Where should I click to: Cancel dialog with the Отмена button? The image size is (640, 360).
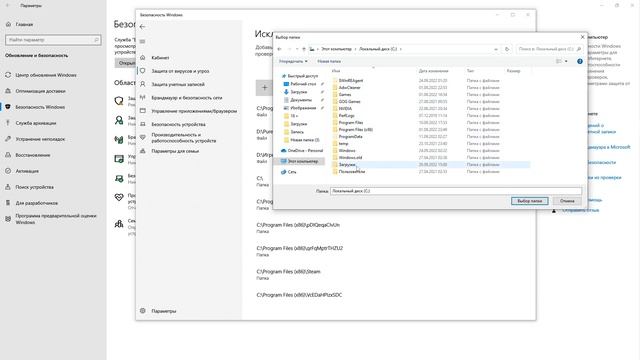click(x=567, y=201)
